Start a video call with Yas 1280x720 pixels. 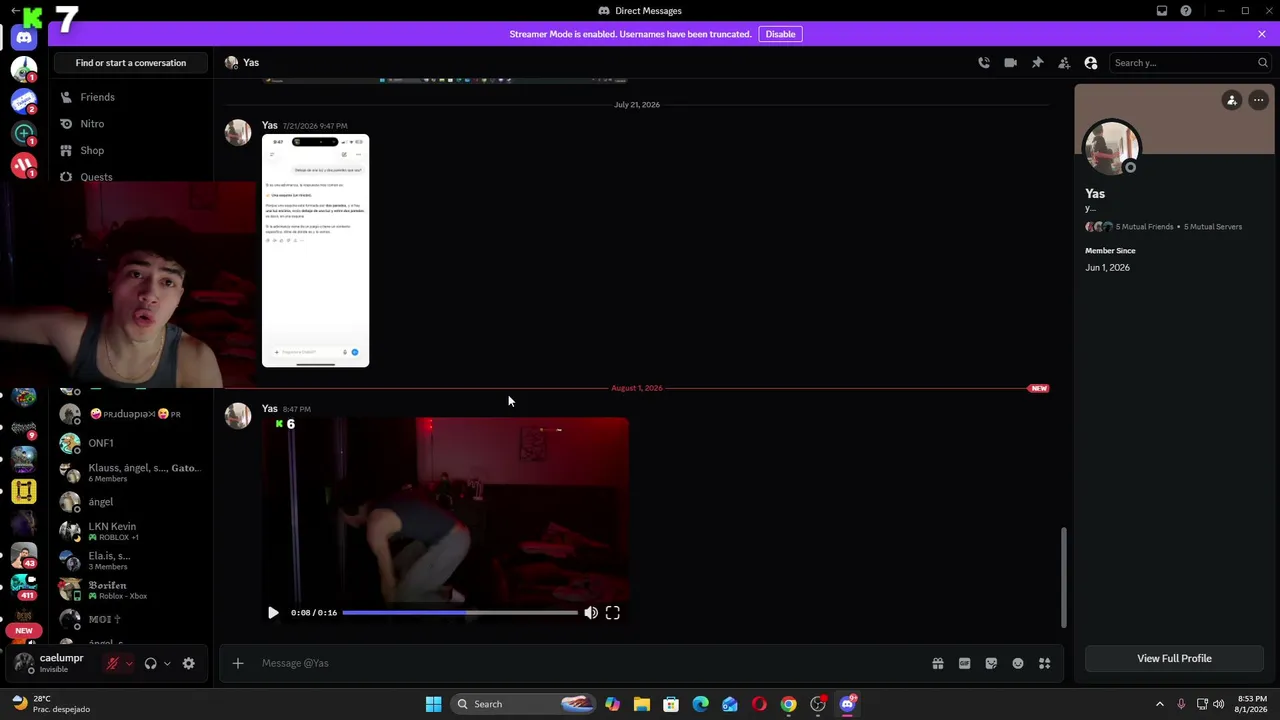point(1011,63)
